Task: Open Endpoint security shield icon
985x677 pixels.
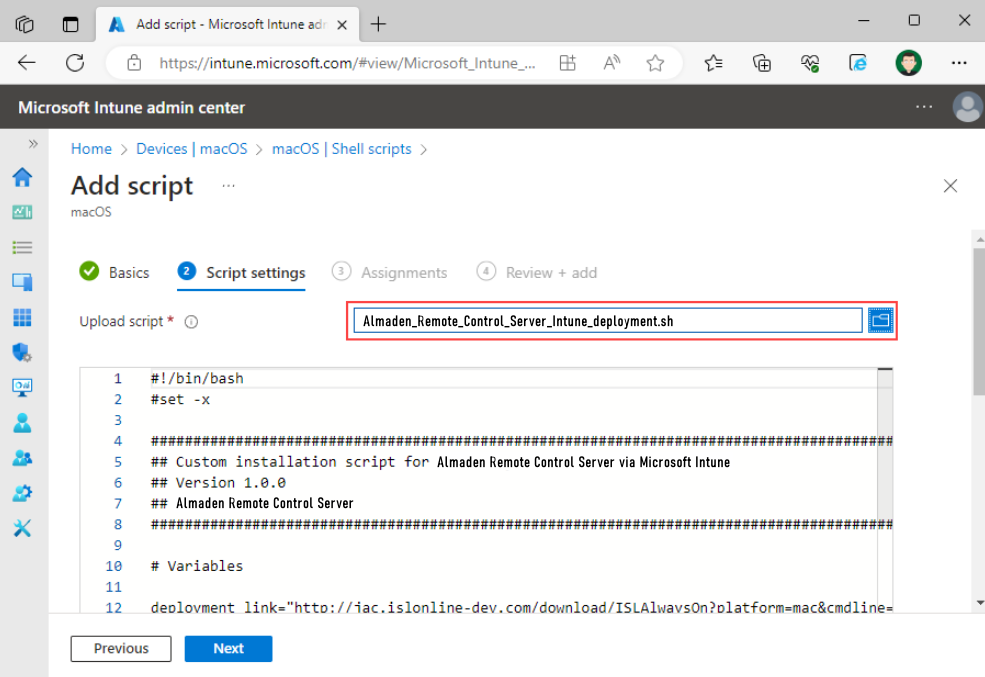Action: (22, 352)
